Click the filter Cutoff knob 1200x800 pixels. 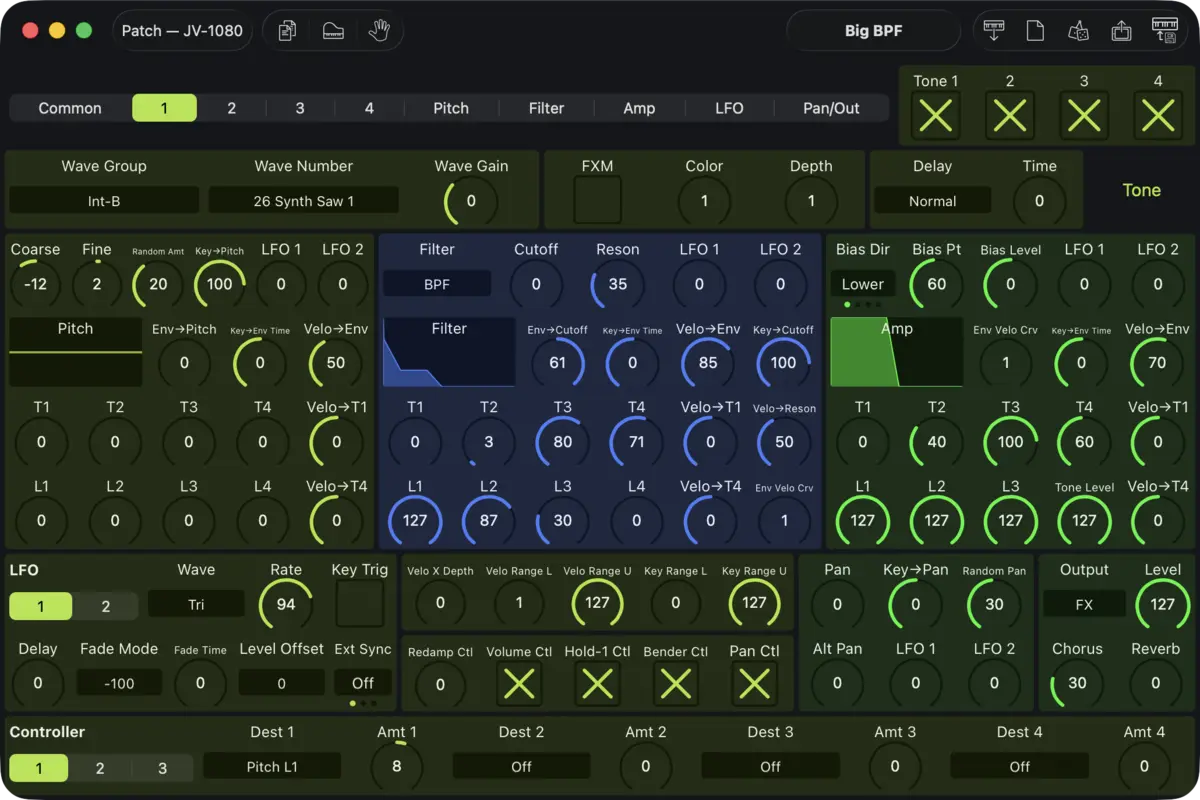(x=536, y=284)
